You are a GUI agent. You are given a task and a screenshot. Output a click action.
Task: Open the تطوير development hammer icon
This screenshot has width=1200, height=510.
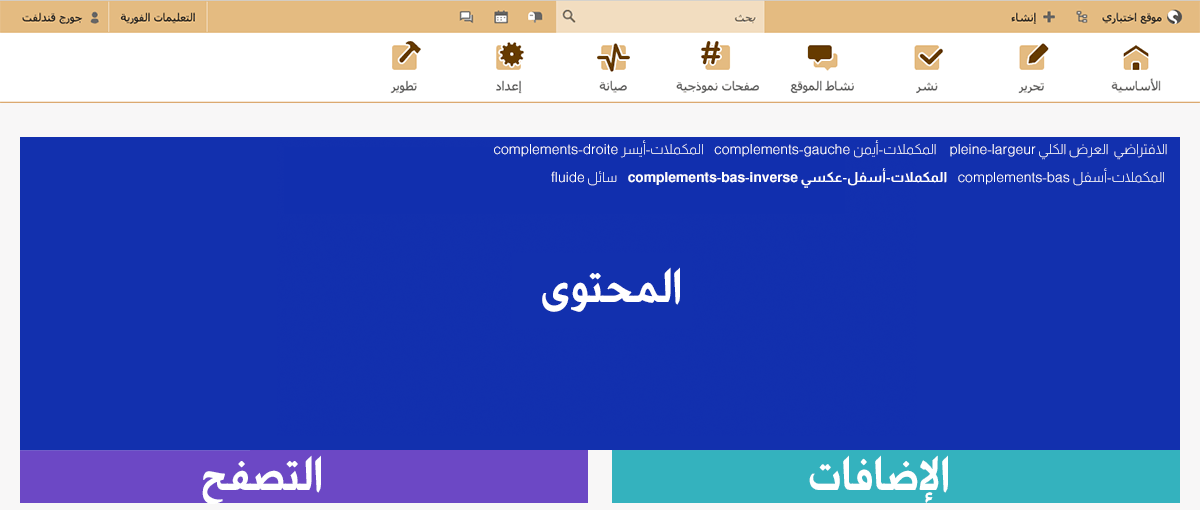405,58
